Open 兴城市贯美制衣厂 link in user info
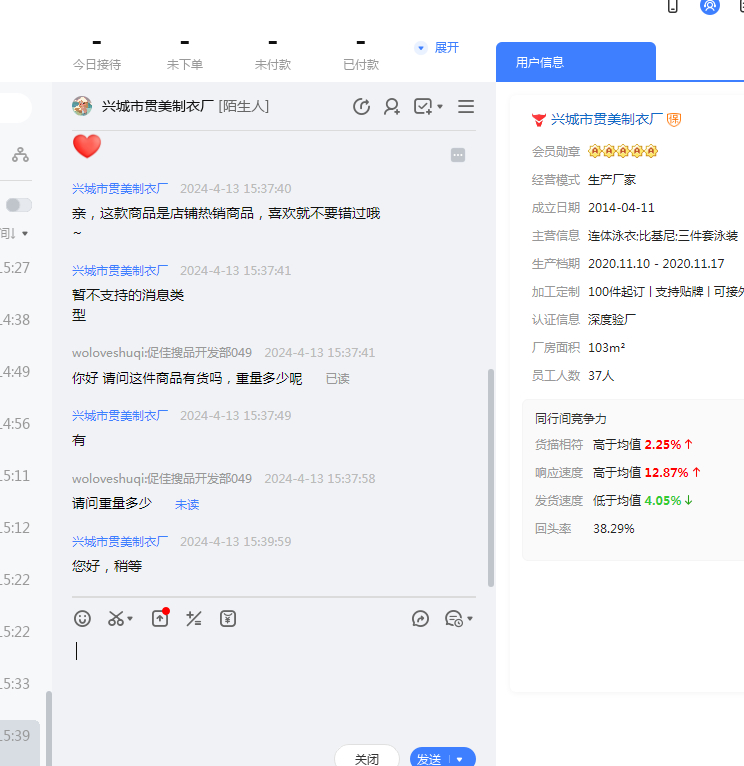The image size is (744, 766). click(x=607, y=120)
